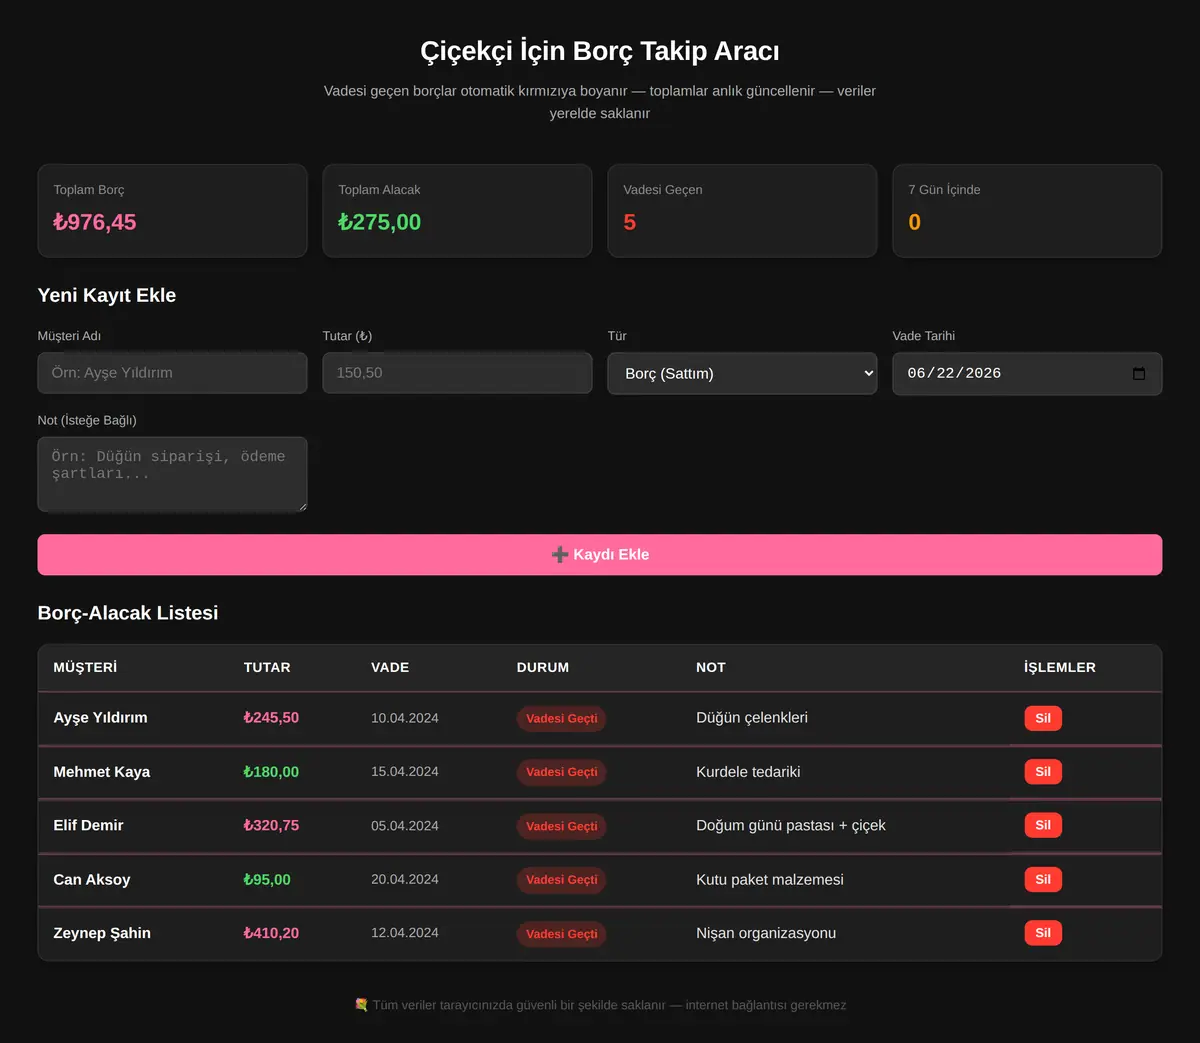Click Vadesi Geçti badge in Zeynep Şahin row
This screenshot has height=1043, width=1200.
(562, 934)
